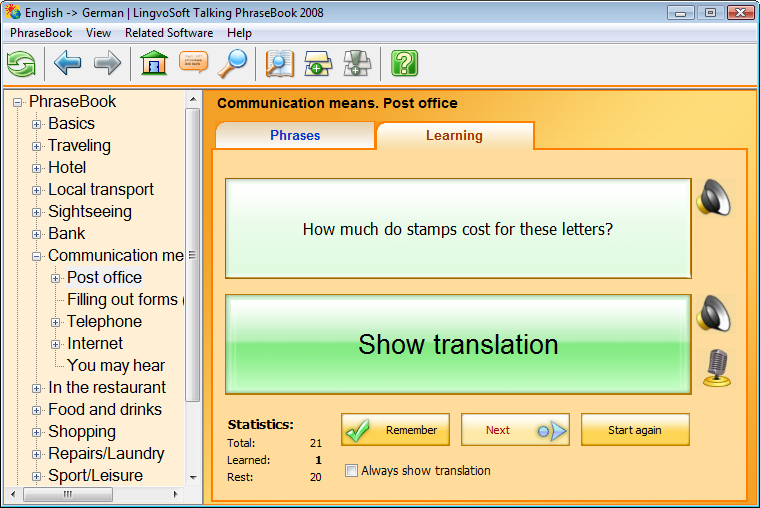Expand the Food and drinks node
The image size is (760, 508).
pos(36,410)
